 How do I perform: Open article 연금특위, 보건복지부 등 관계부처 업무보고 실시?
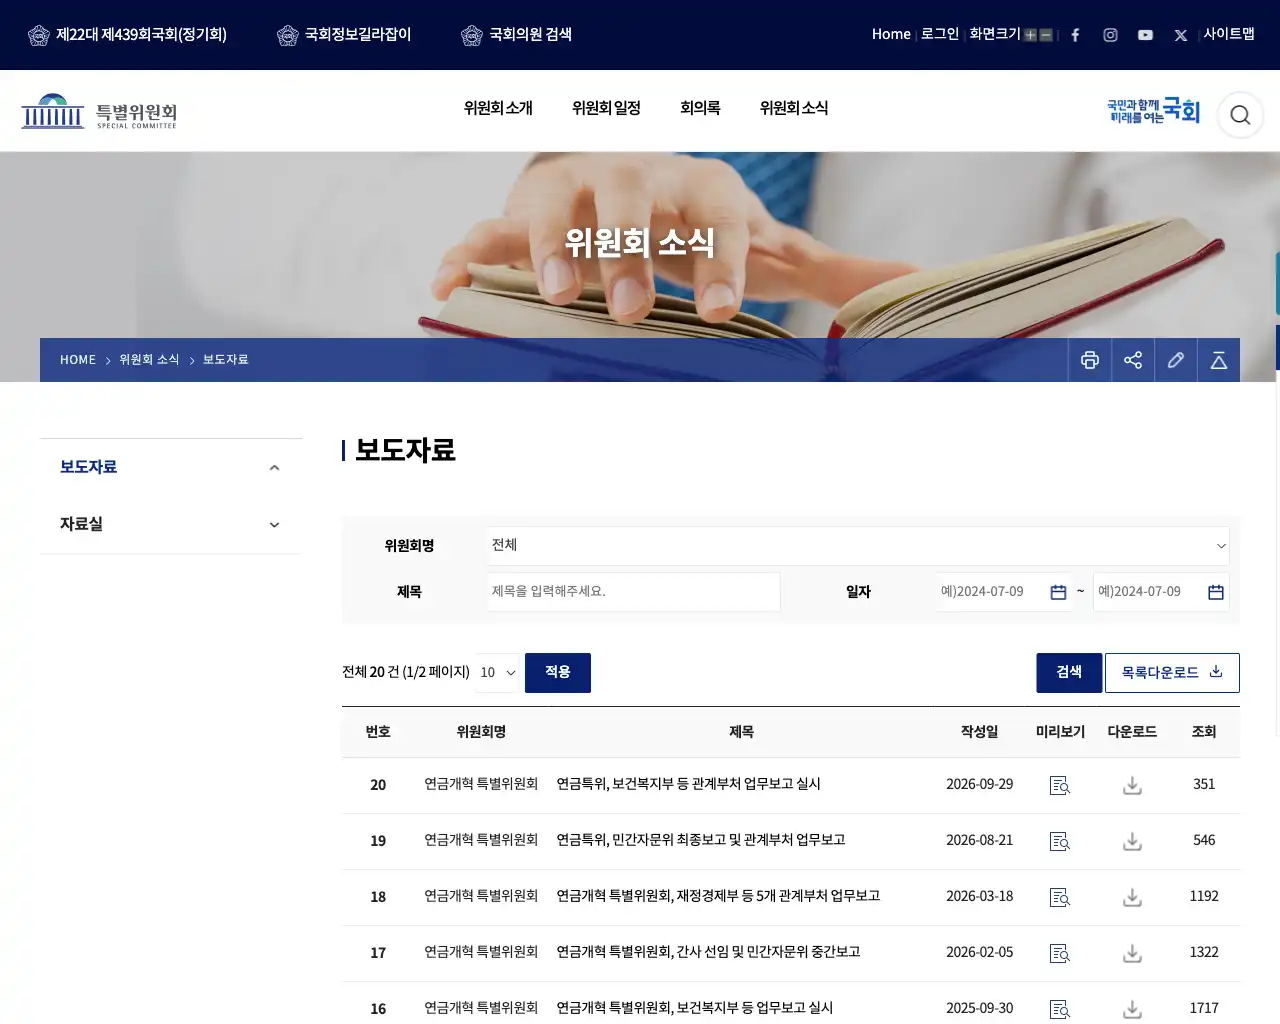(x=688, y=784)
